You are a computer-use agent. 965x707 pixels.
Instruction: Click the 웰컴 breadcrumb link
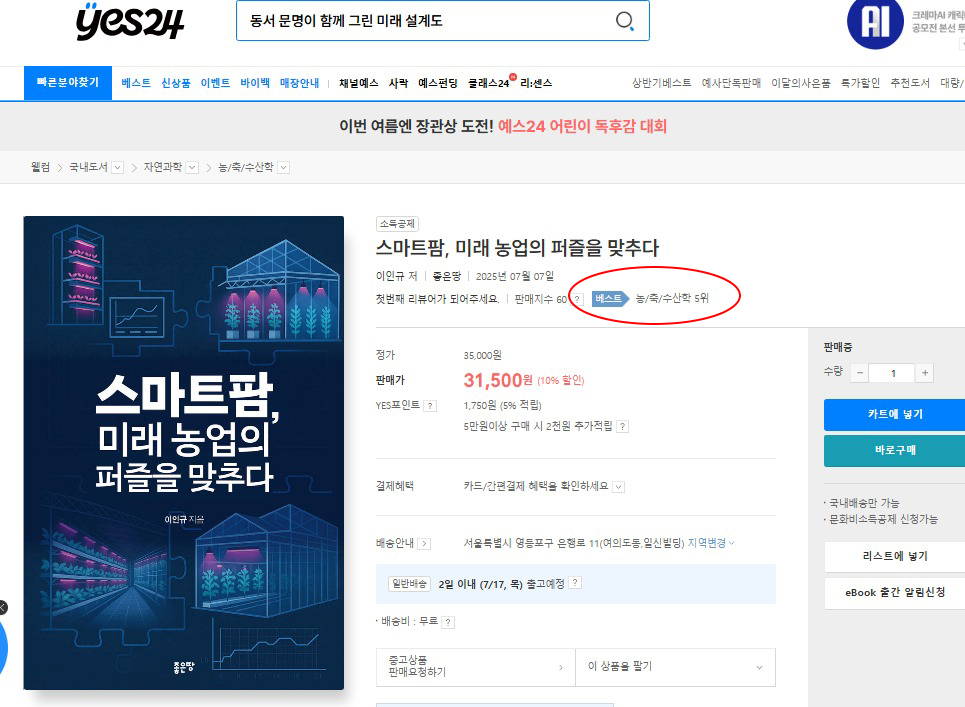click(41, 167)
